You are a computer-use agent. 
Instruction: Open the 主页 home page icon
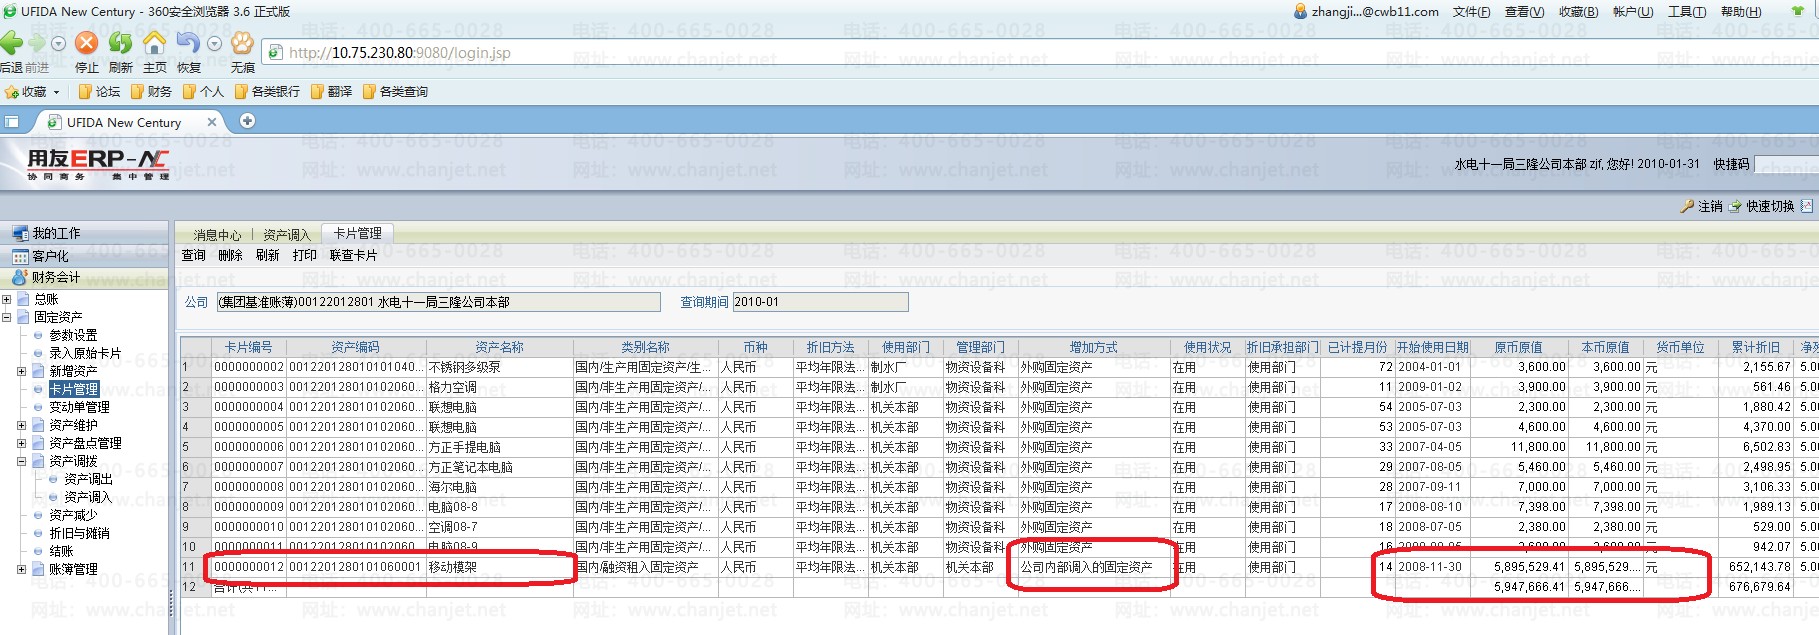(x=155, y=43)
